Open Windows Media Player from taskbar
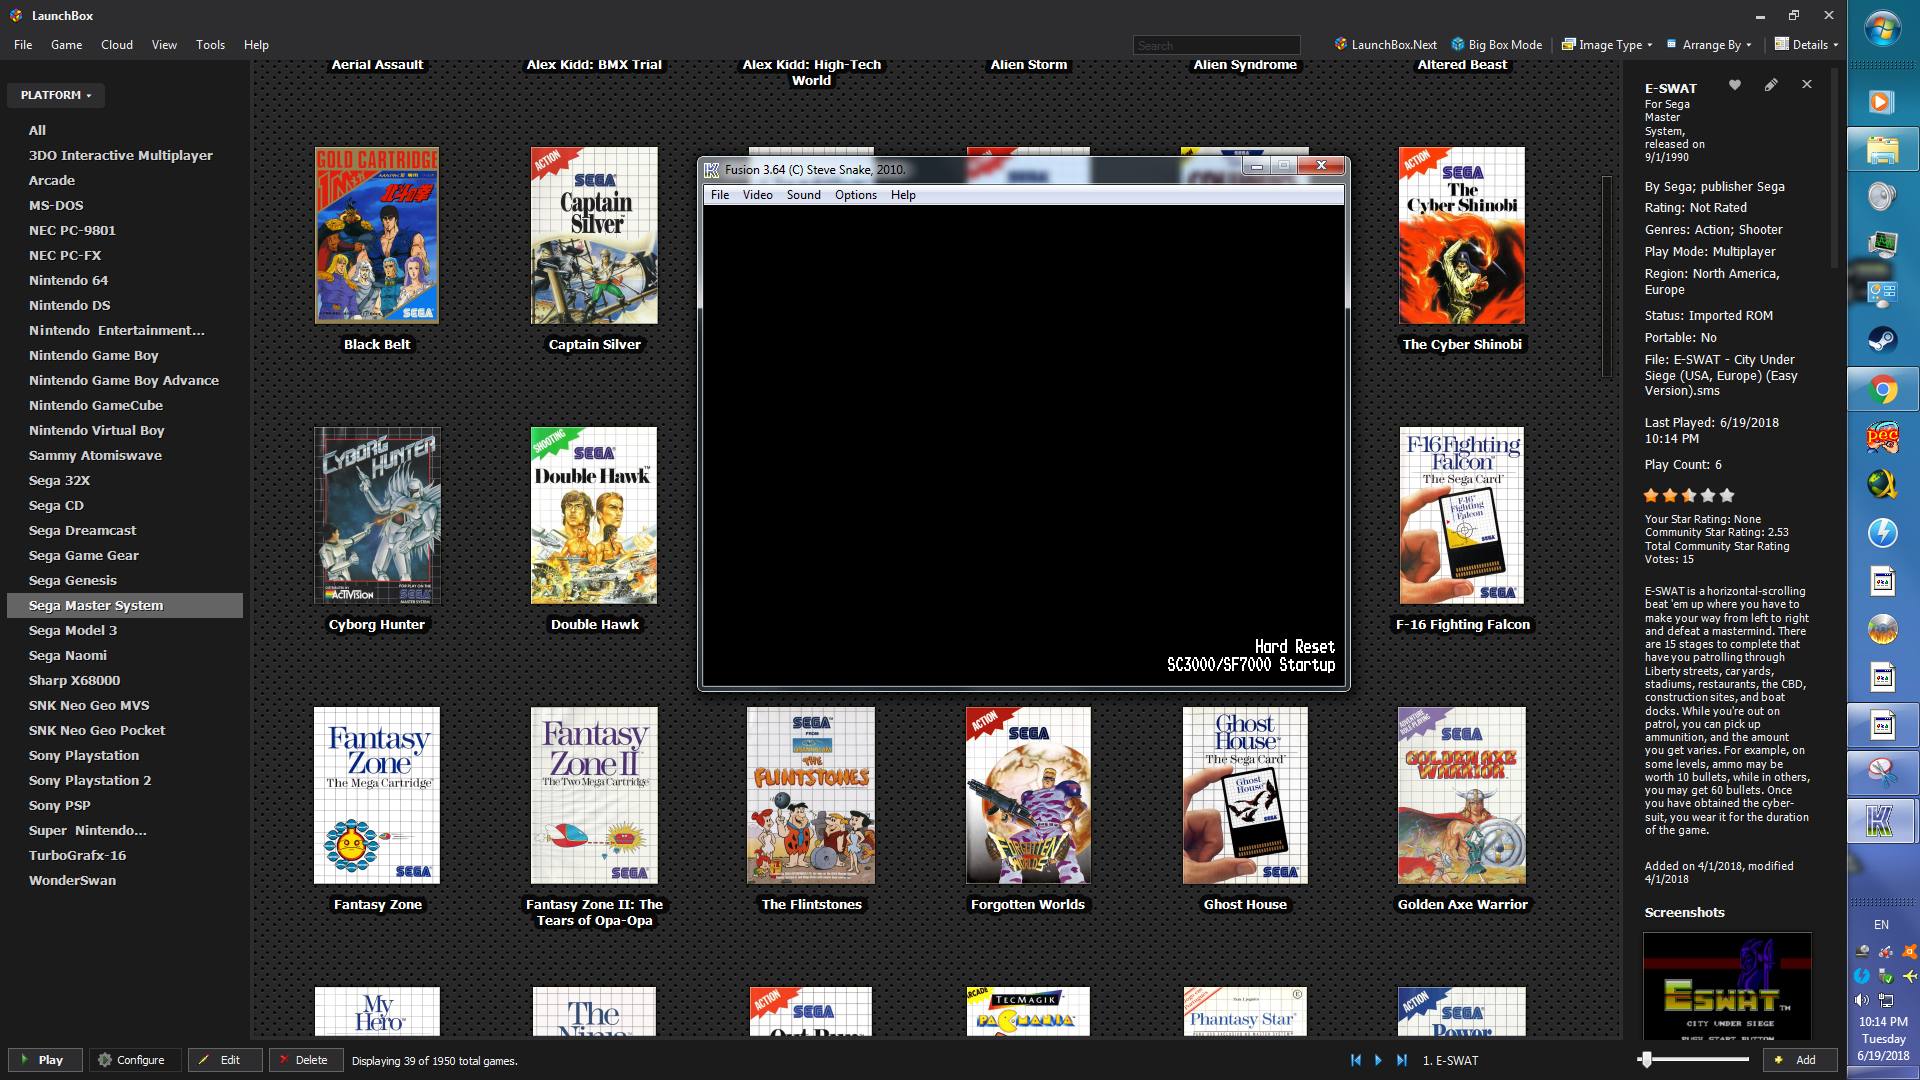 click(x=1882, y=102)
